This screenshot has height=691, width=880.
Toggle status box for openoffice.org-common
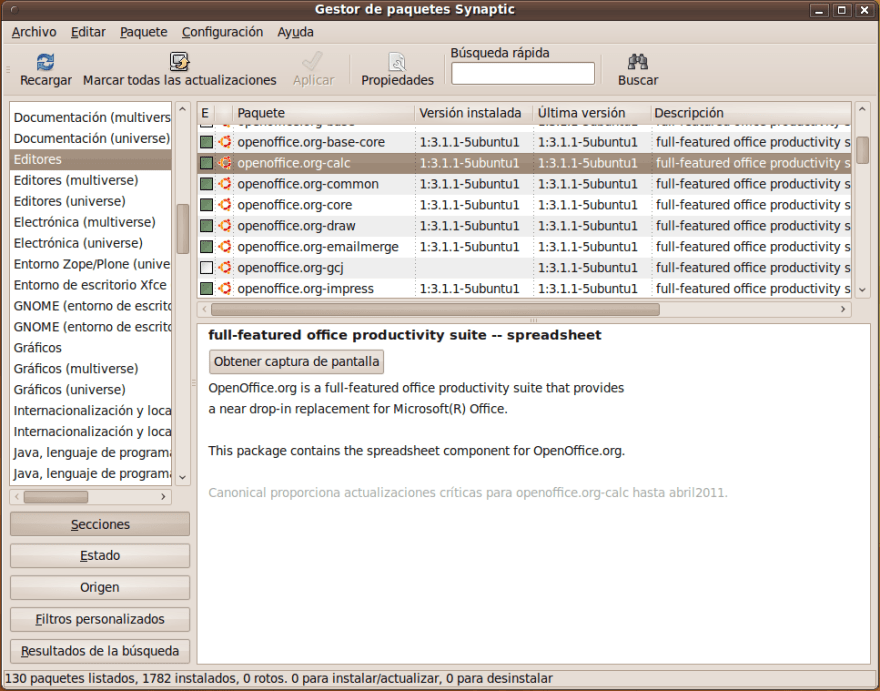pos(207,184)
